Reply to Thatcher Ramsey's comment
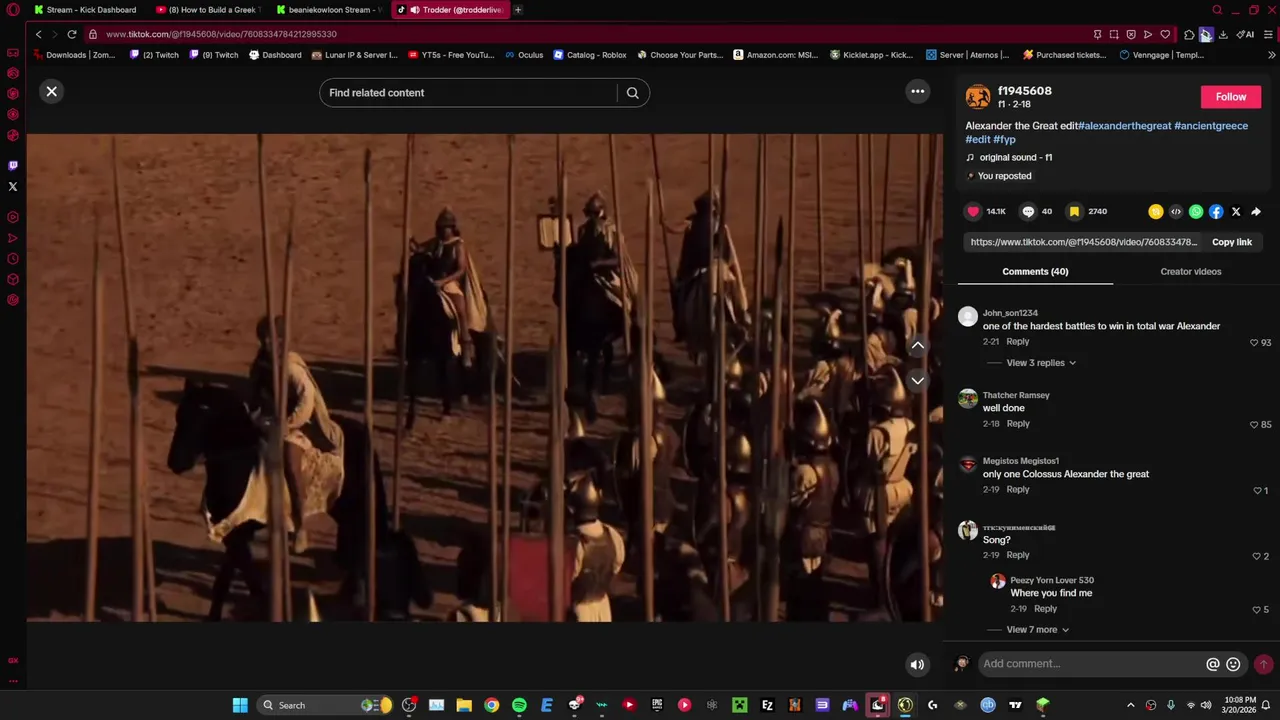This screenshot has width=1280, height=720. click(x=1018, y=424)
